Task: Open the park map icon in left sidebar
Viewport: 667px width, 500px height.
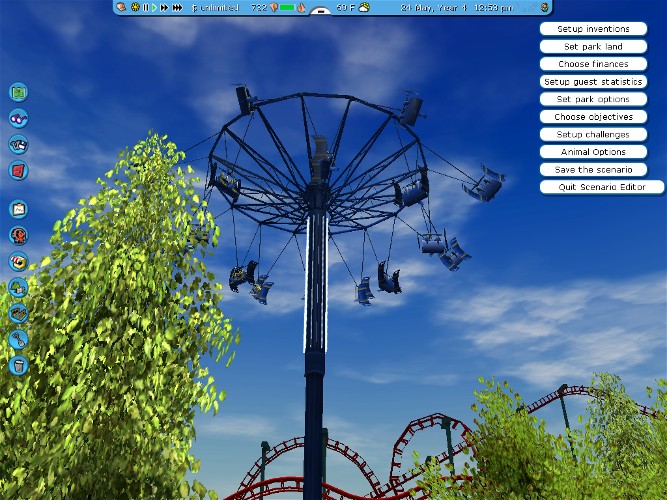Action: [x=18, y=92]
